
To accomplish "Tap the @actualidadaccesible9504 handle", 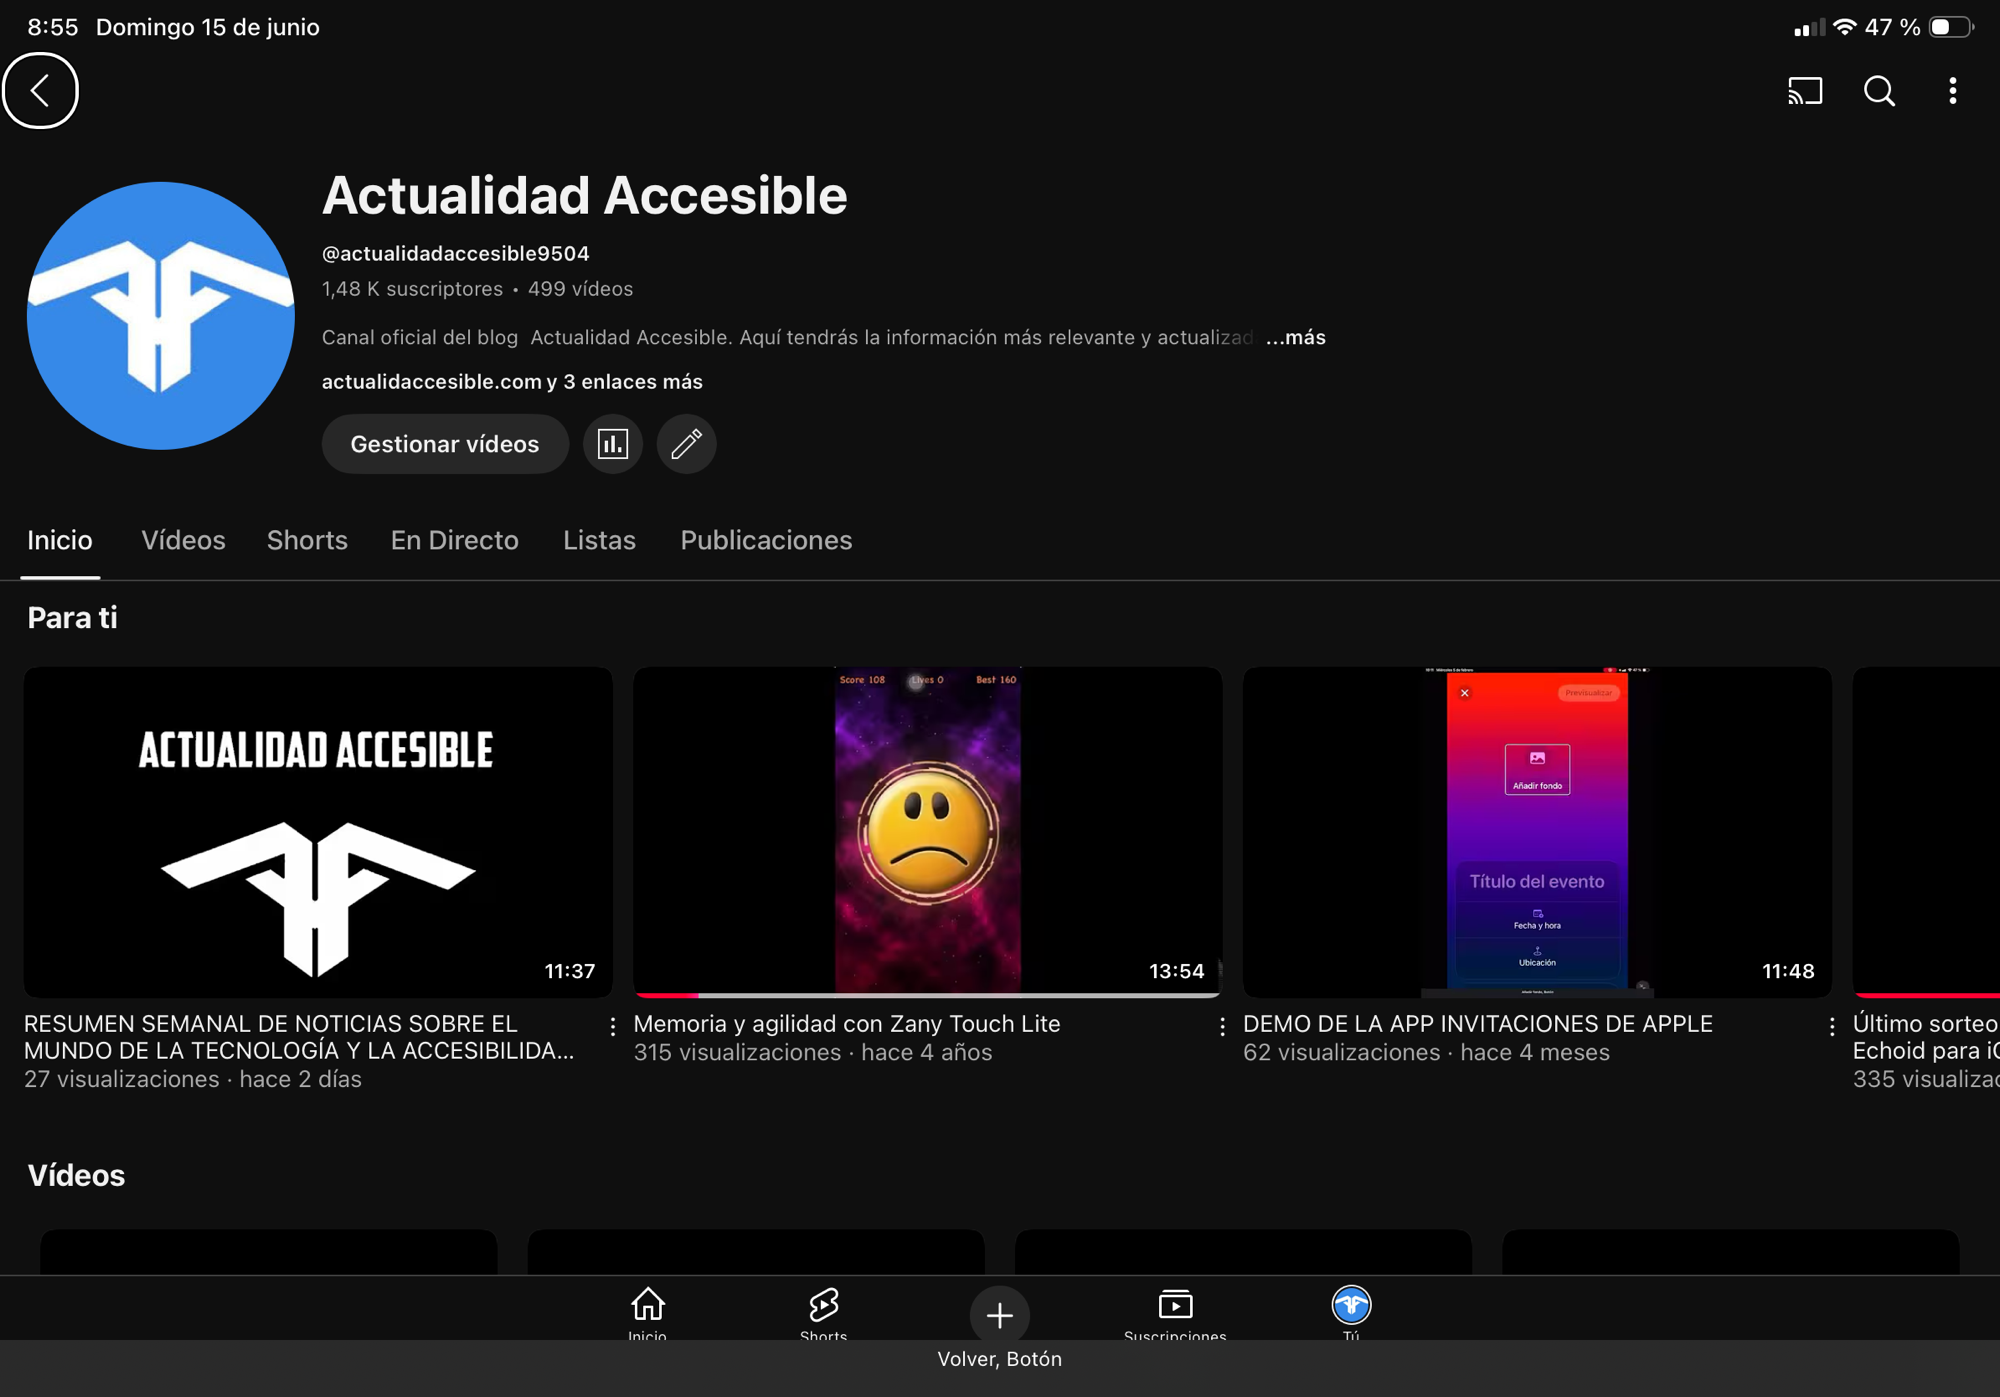I will pyautogui.click(x=455, y=254).
